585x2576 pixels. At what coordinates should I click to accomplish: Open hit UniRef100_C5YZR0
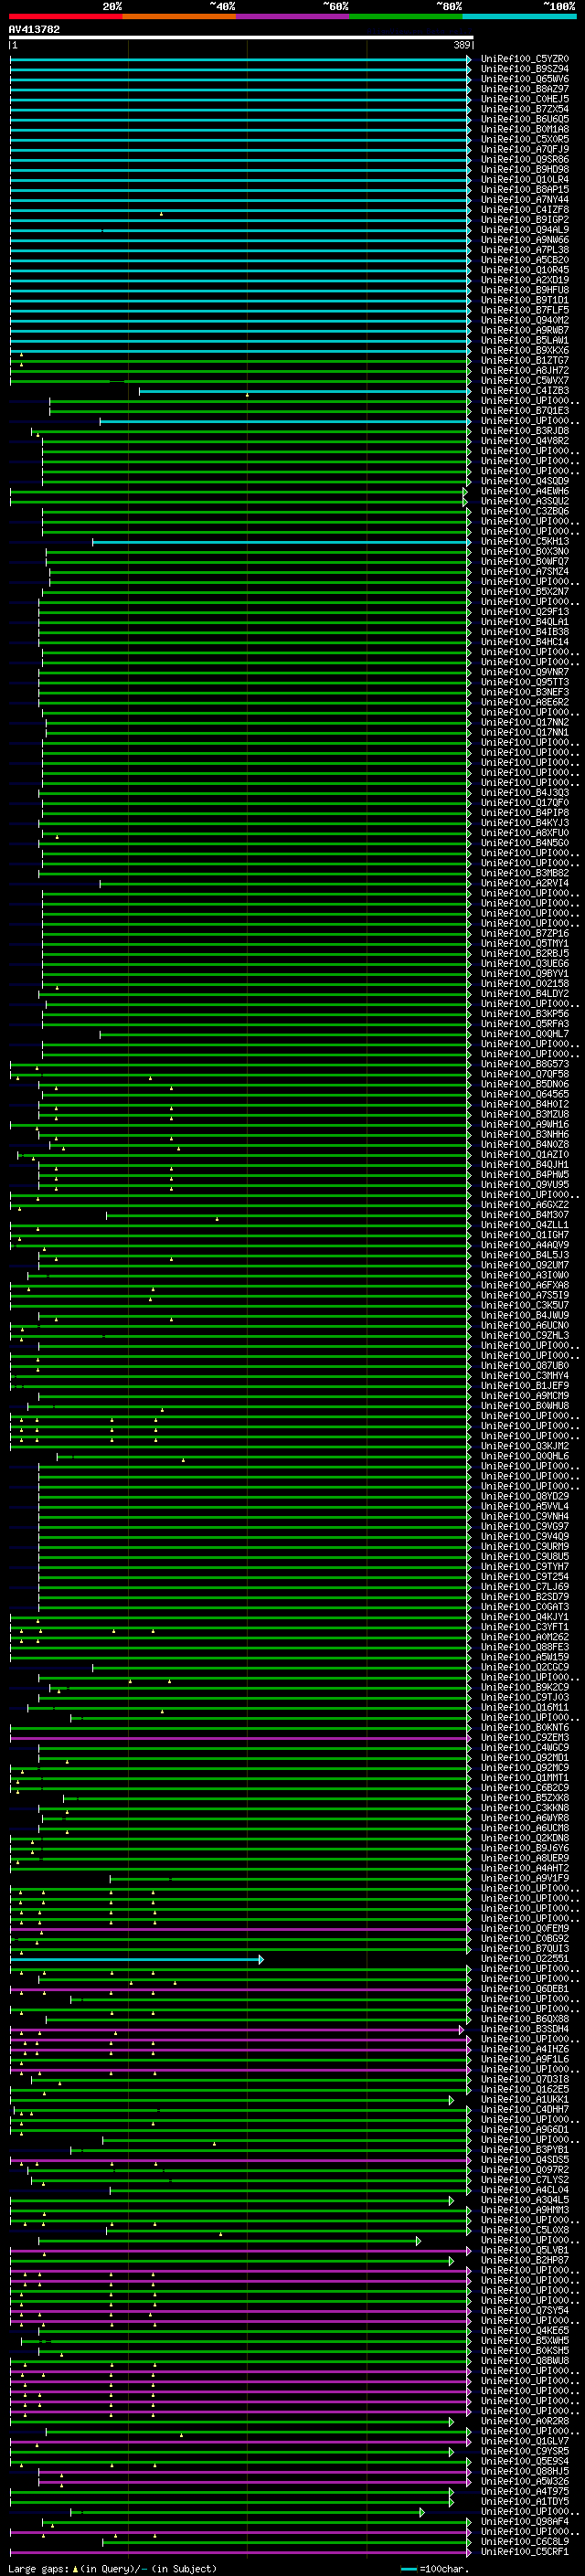coord(525,59)
